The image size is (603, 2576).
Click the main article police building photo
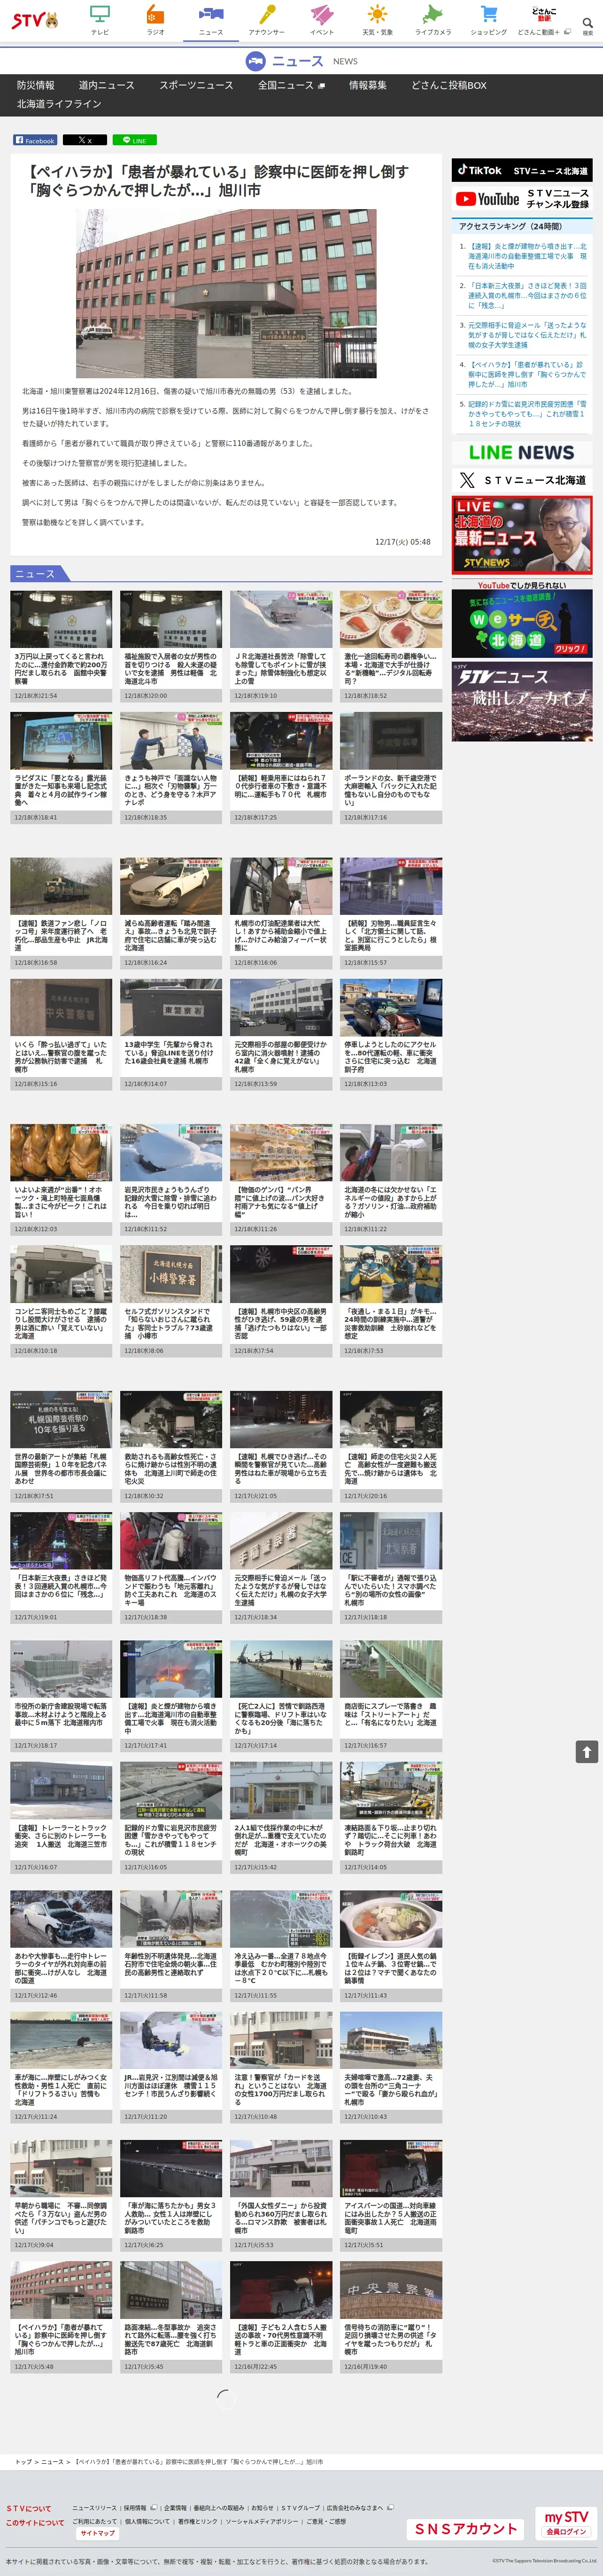coord(226,293)
